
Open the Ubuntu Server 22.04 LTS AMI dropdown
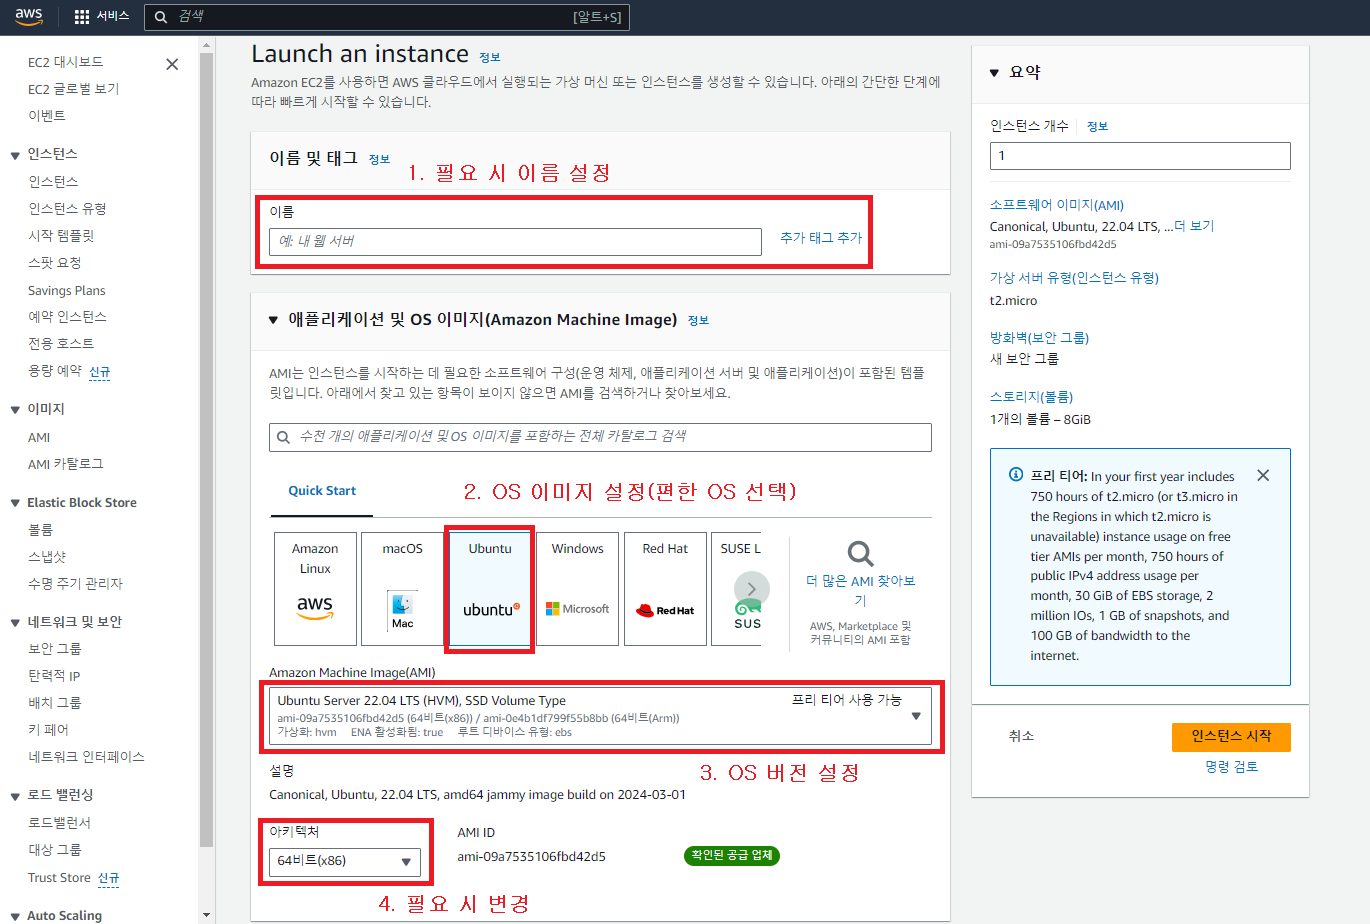[x=600, y=715]
